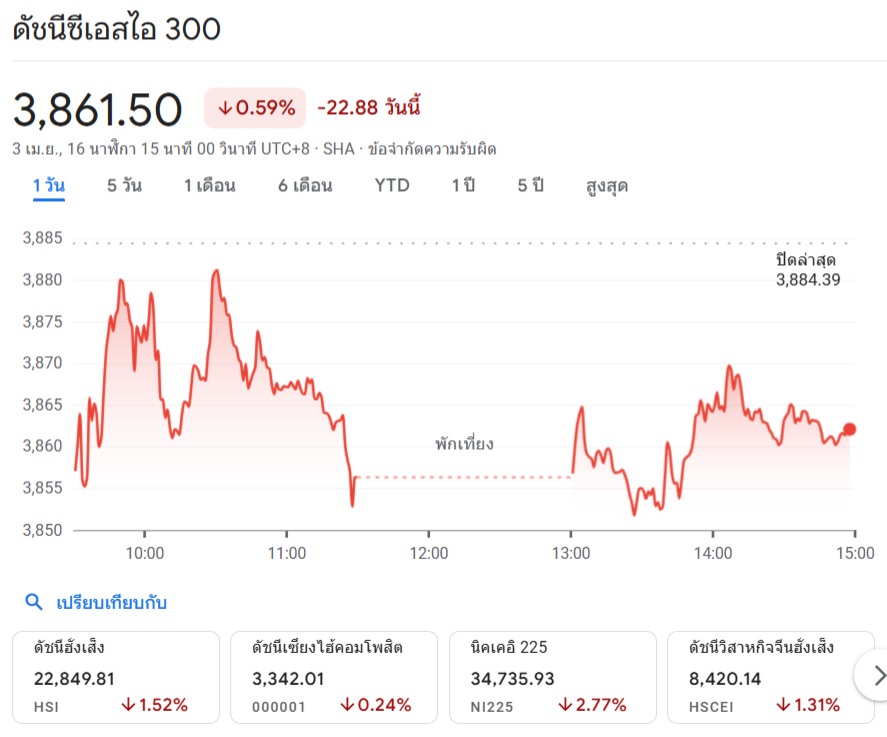
Task: Click the 13:00 marker on time axis
Action: 571,553
